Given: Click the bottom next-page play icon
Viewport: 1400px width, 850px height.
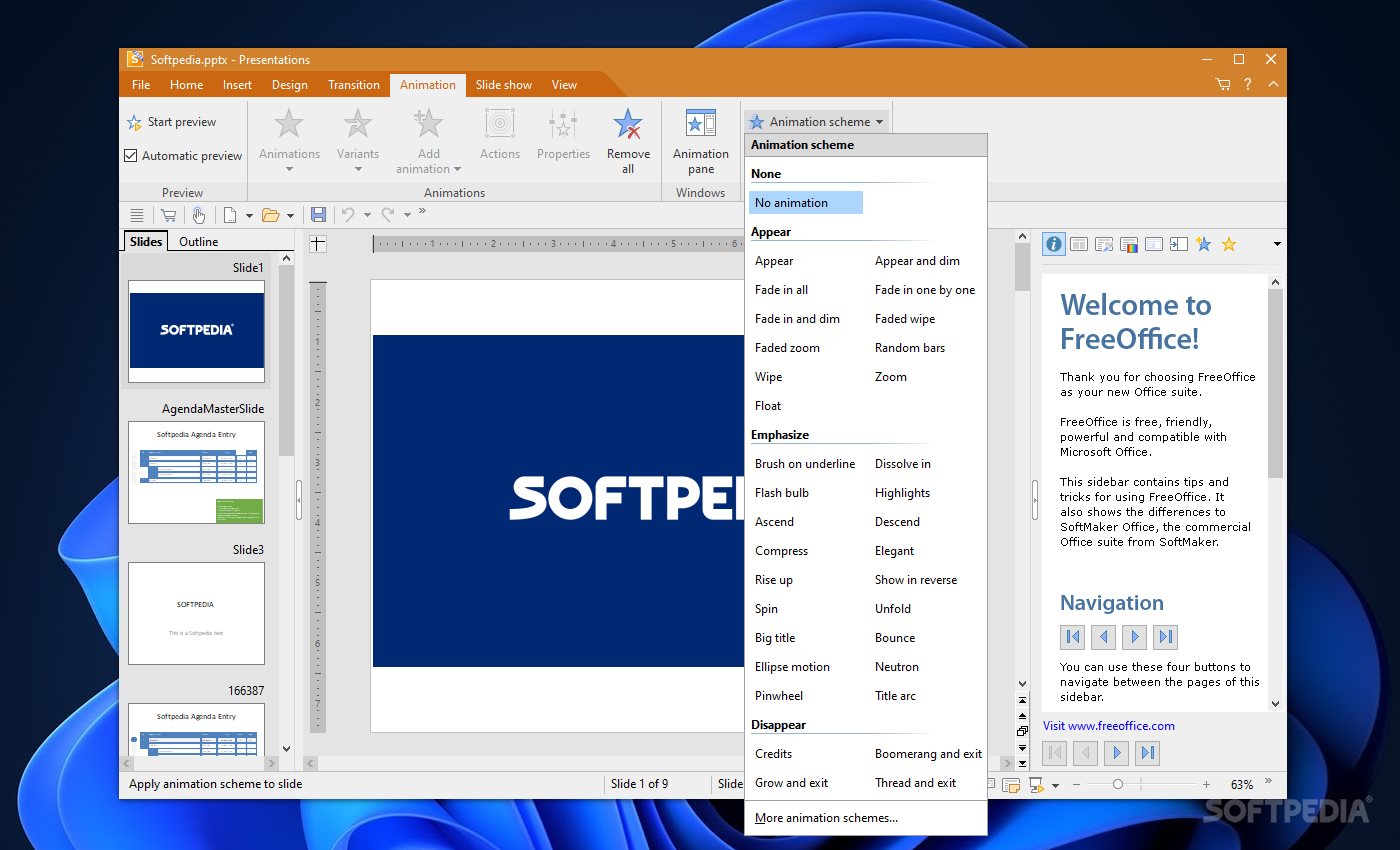Looking at the screenshot, I should click(x=1117, y=753).
